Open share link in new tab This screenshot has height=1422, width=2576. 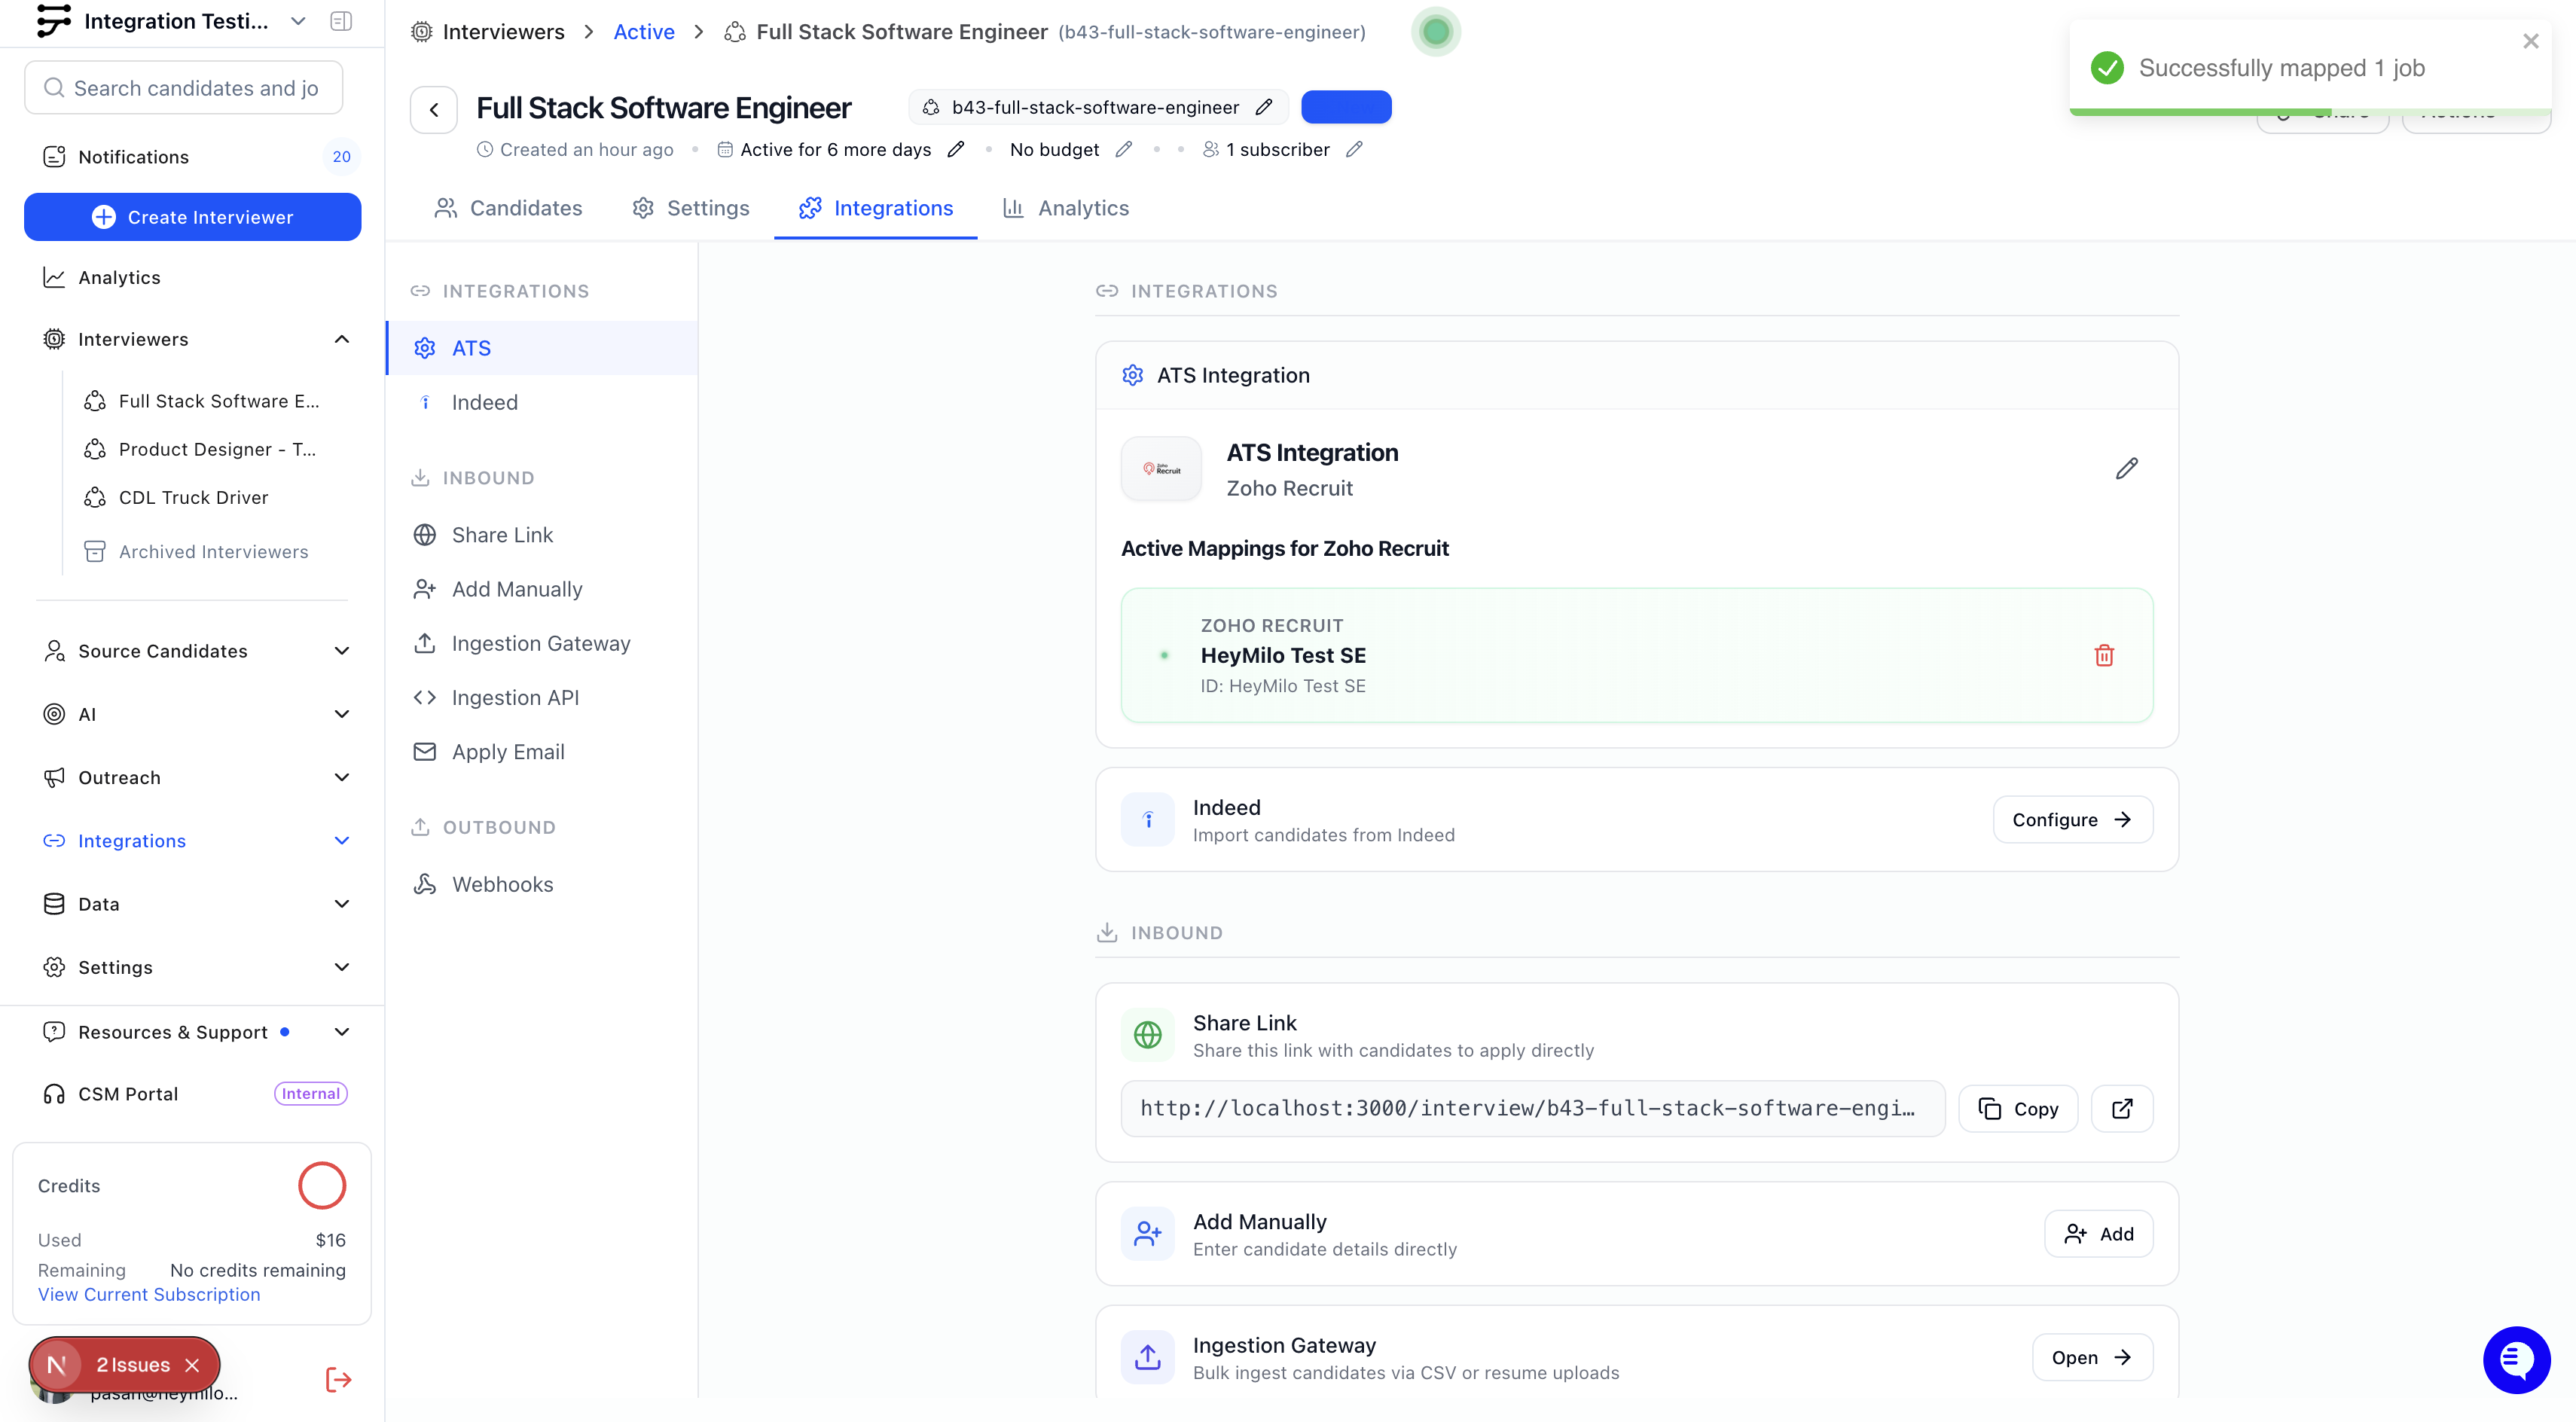click(x=2121, y=1108)
